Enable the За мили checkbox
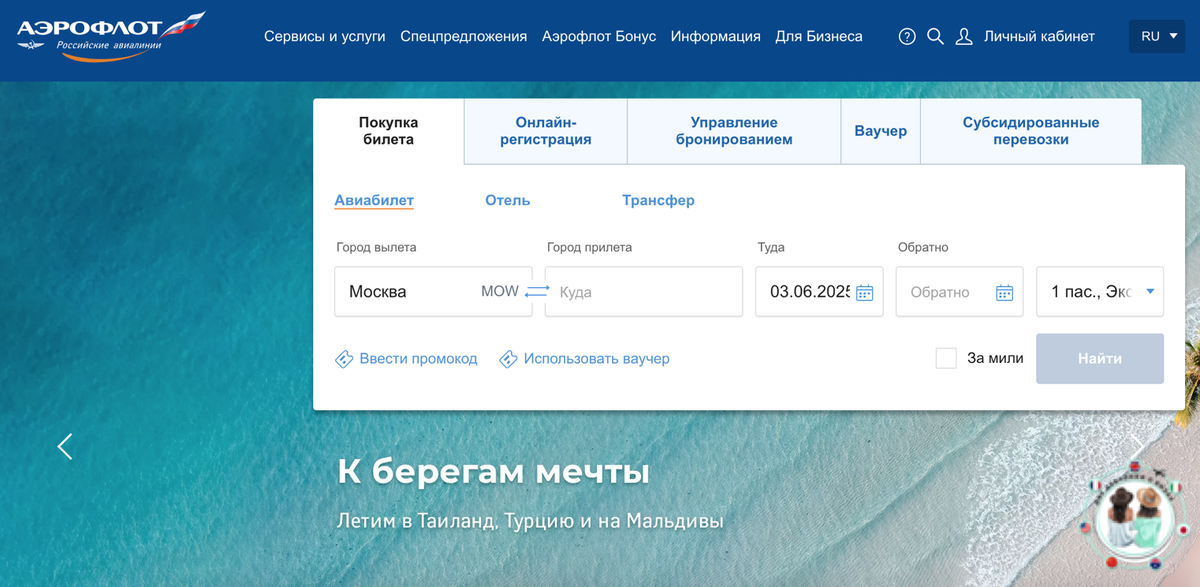The height and width of the screenshot is (587, 1200). [x=946, y=357]
